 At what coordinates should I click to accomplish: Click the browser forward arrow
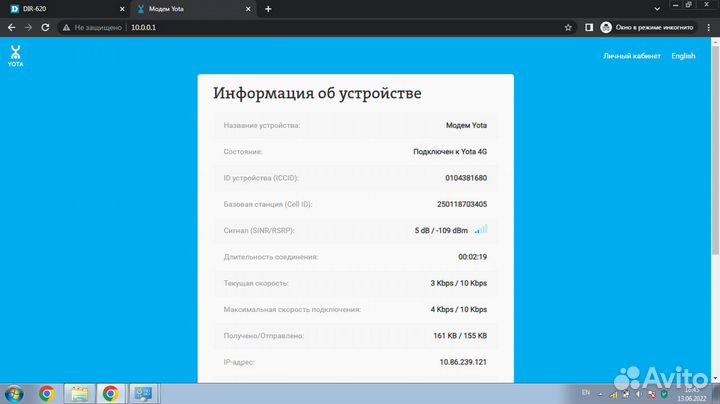[28, 28]
